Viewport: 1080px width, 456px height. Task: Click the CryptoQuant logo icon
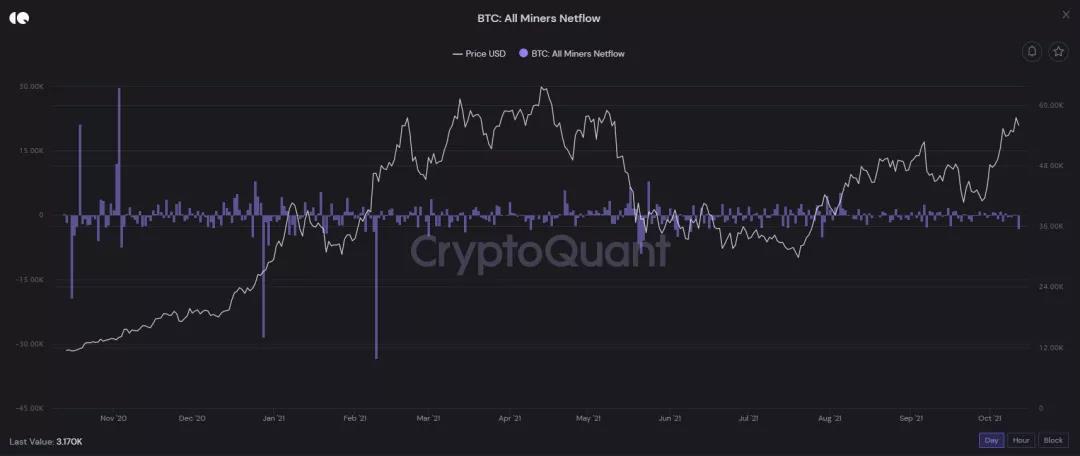(19, 17)
